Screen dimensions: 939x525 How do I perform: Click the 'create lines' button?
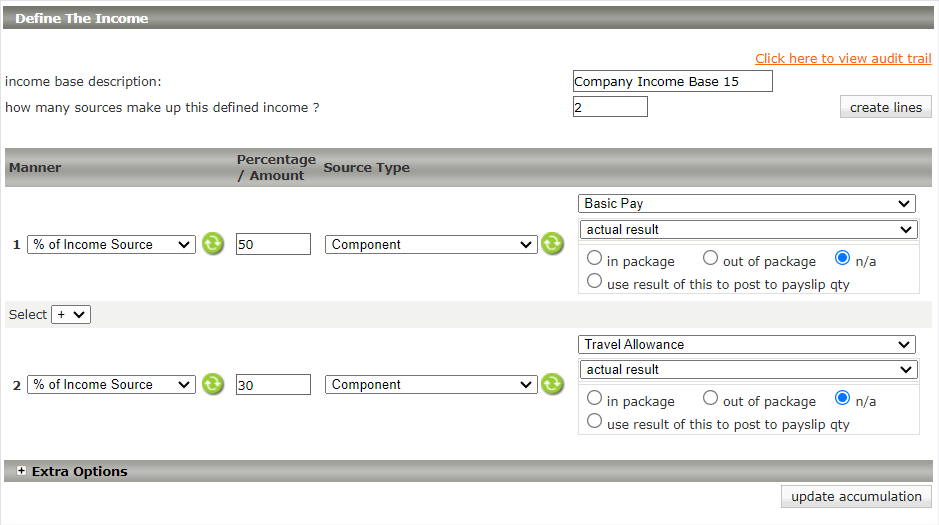pyautogui.click(x=885, y=107)
